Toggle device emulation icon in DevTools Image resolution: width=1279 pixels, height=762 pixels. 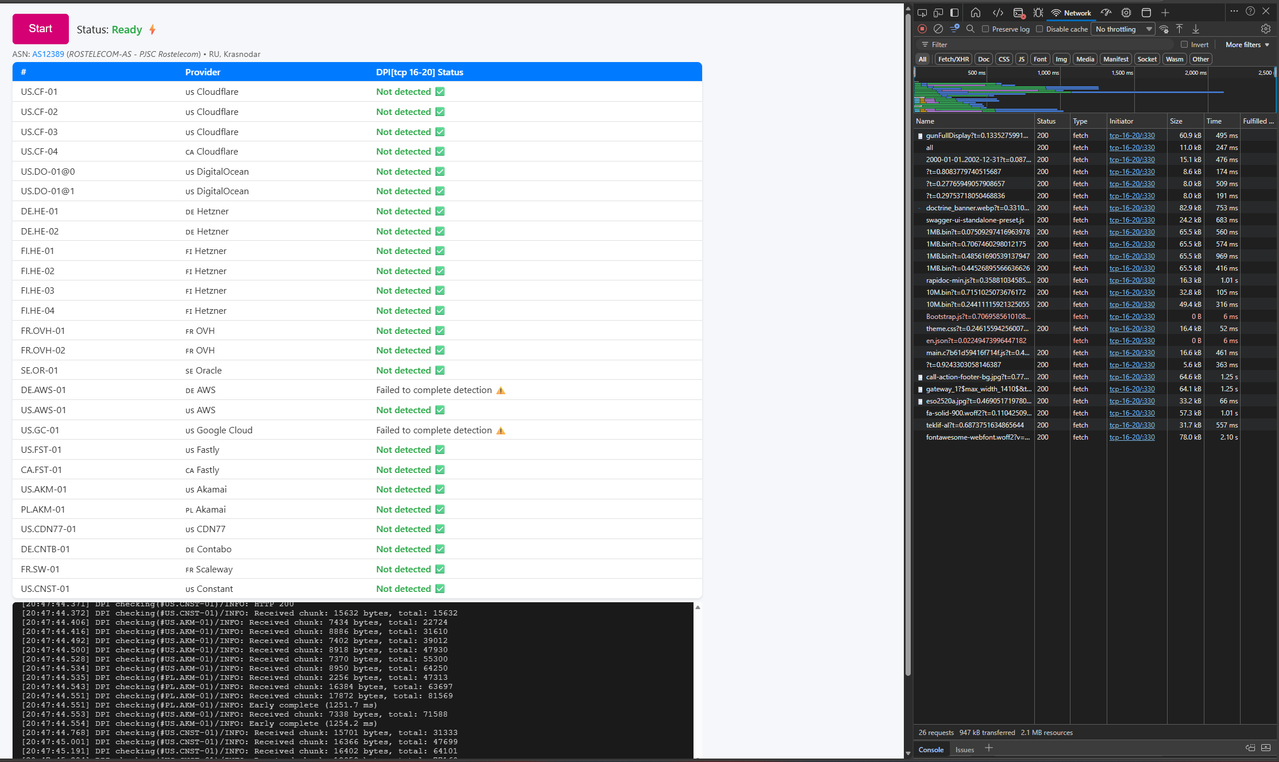pyautogui.click(x=938, y=13)
